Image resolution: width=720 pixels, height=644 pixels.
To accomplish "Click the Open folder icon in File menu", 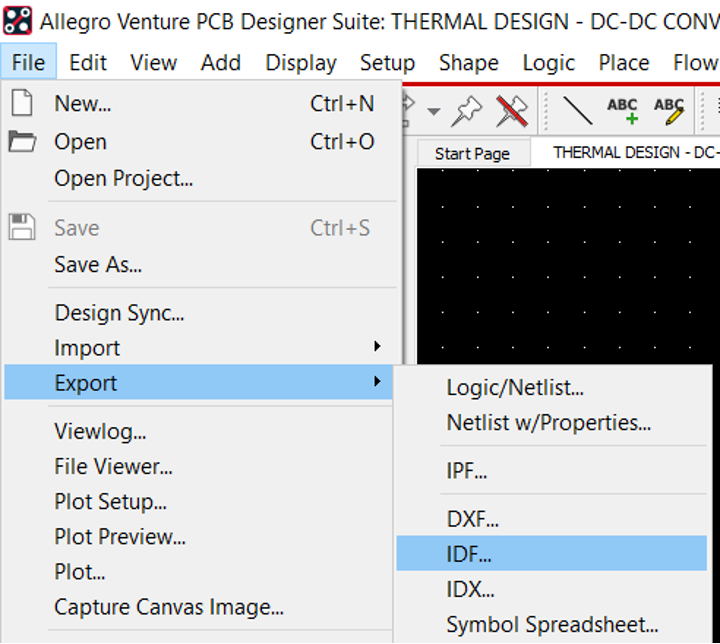I will click(22, 142).
